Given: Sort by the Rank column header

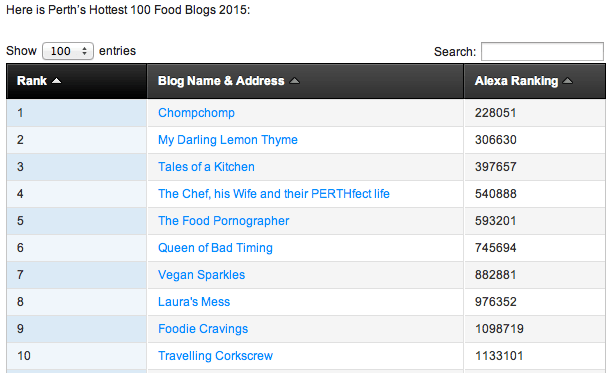Looking at the screenshot, I should tap(76, 81).
